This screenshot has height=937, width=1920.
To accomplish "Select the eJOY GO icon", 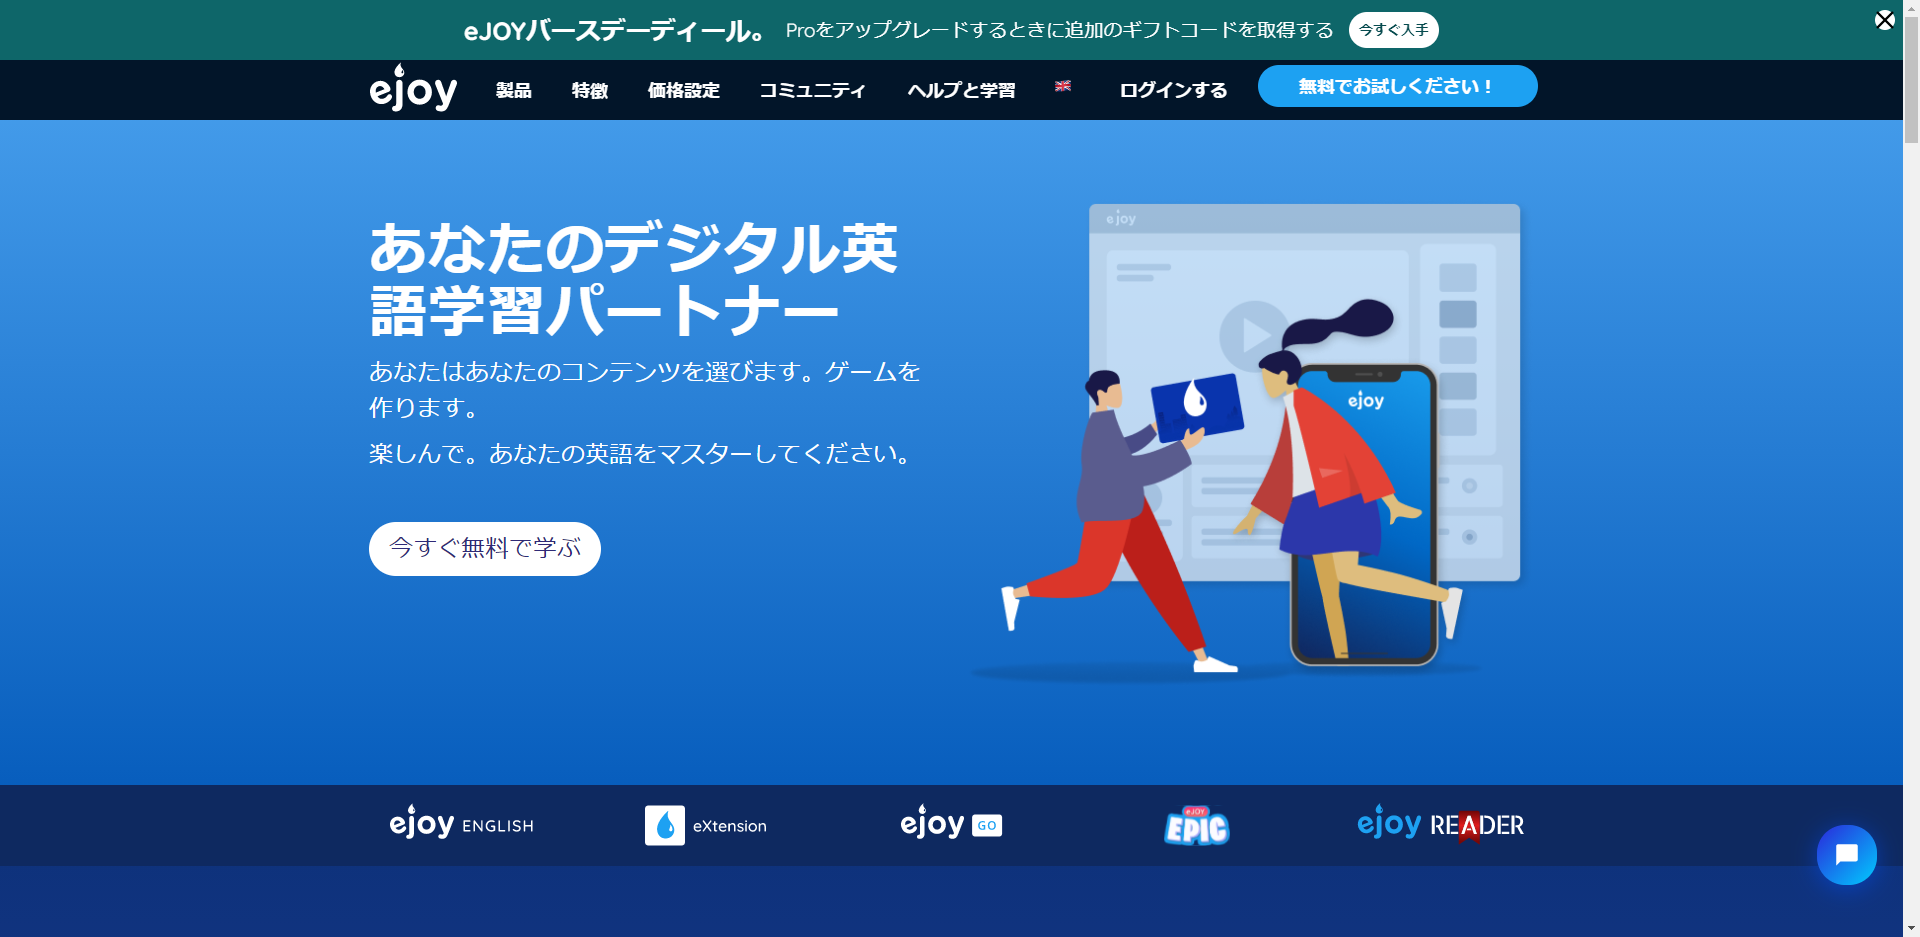I will [949, 824].
